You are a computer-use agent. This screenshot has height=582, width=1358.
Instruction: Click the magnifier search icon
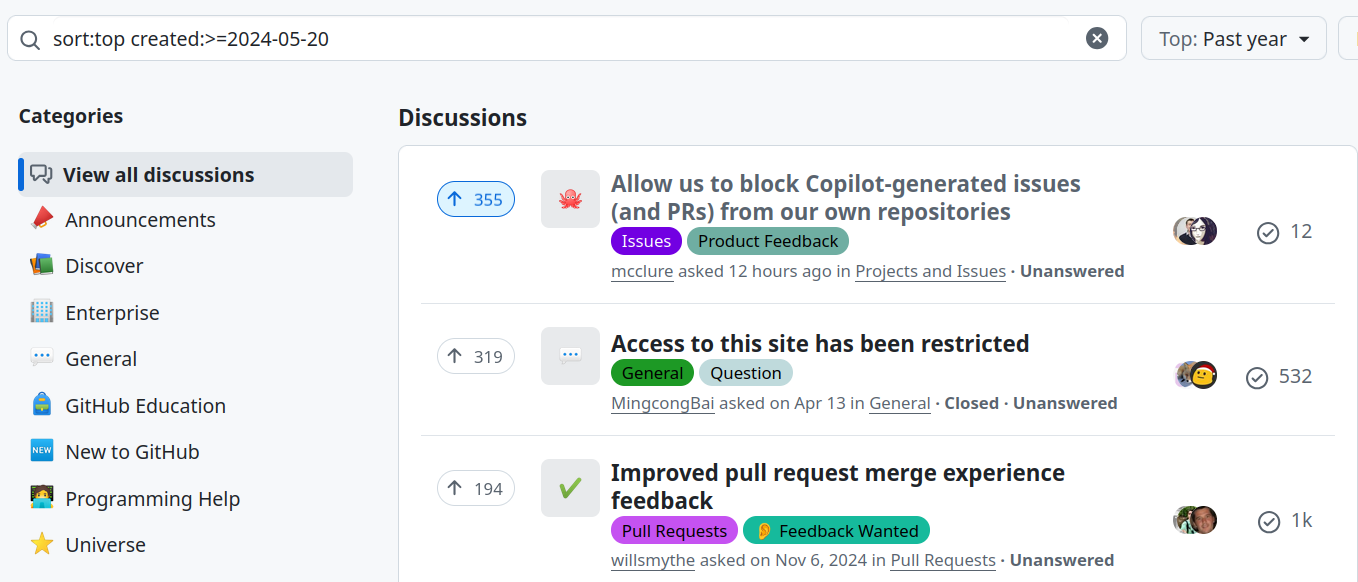pyautogui.click(x=31, y=40)
